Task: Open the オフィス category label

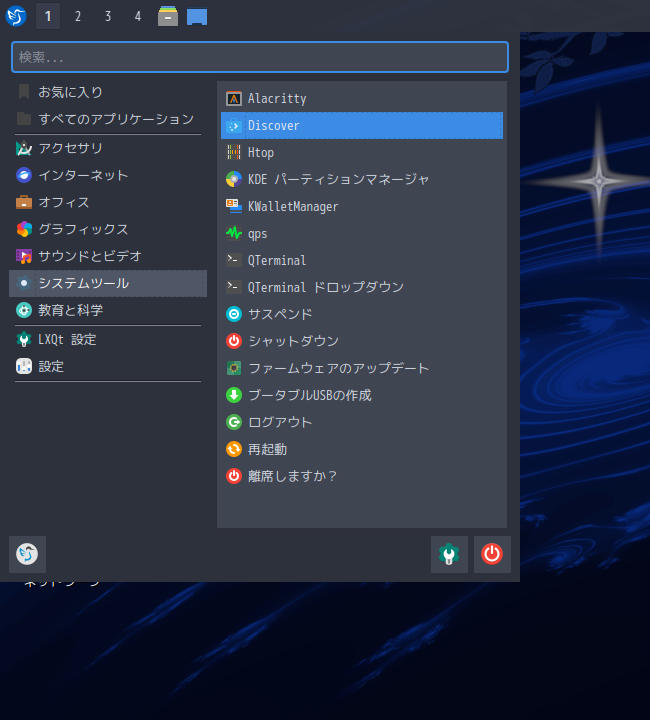Action: 64,202
